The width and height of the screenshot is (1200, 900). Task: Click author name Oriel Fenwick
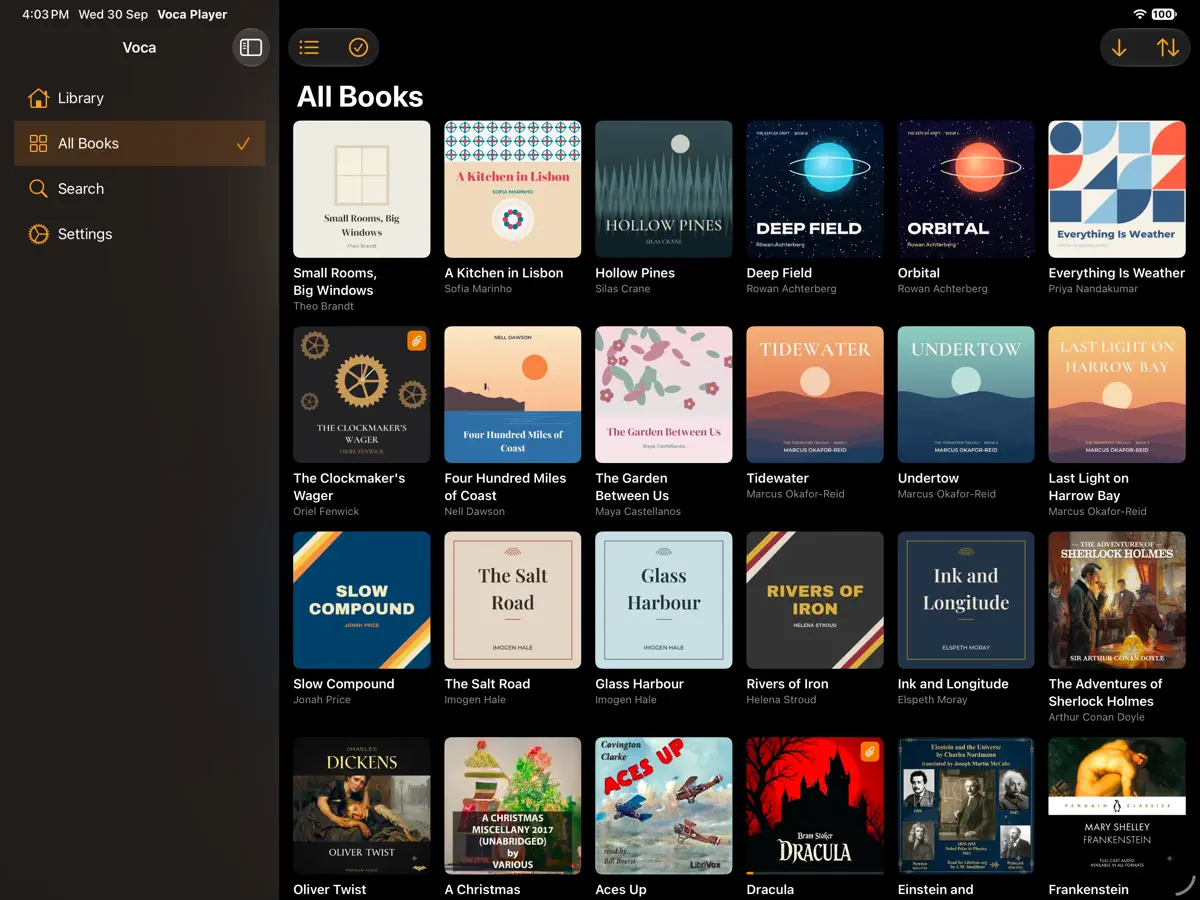(x=326, y=512)
